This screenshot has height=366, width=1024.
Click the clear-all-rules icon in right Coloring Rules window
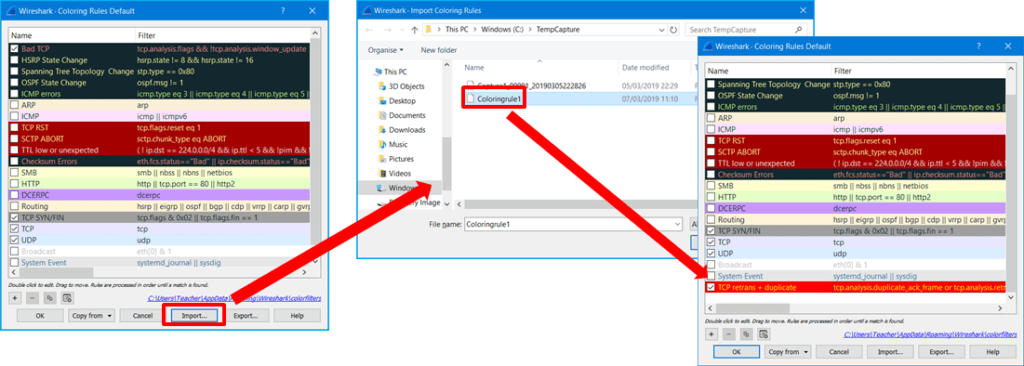pos(763,334)
